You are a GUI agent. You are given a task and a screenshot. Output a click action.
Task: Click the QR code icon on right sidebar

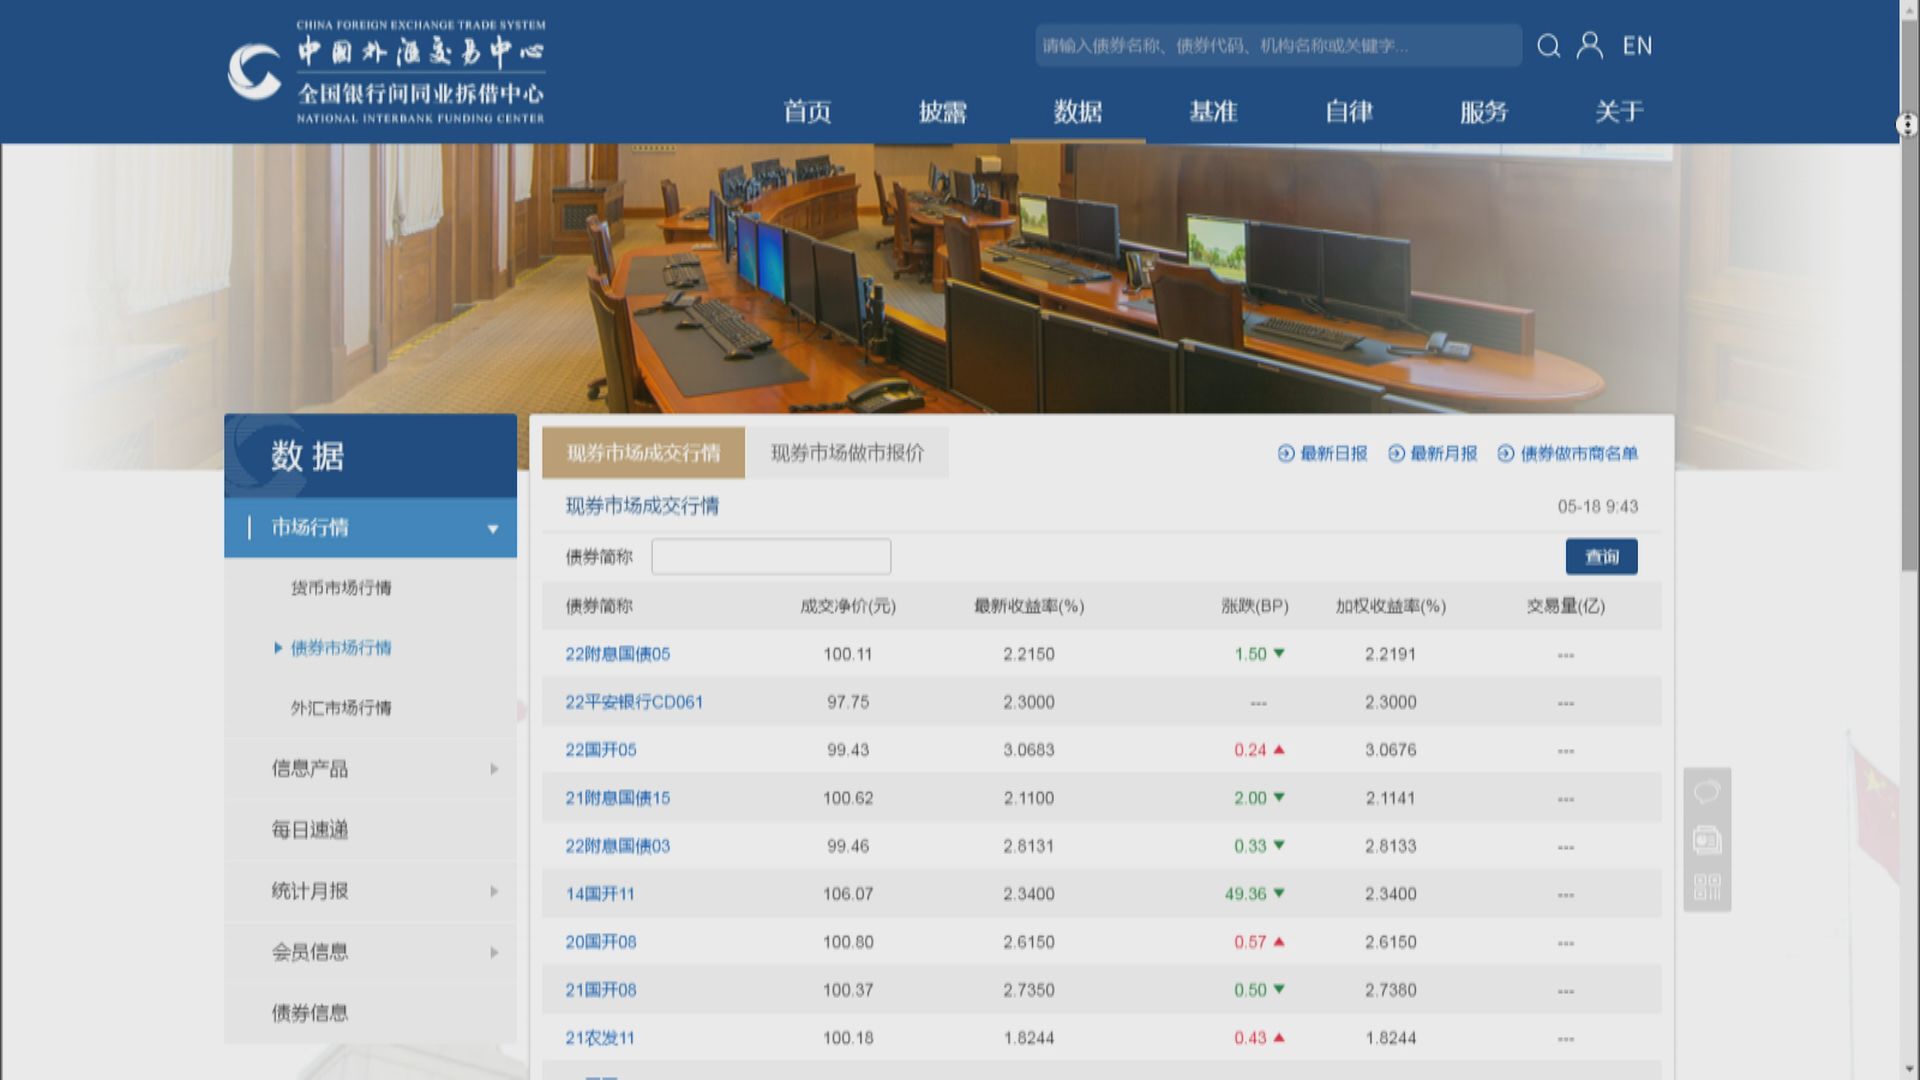click(x=1707, y=884)
